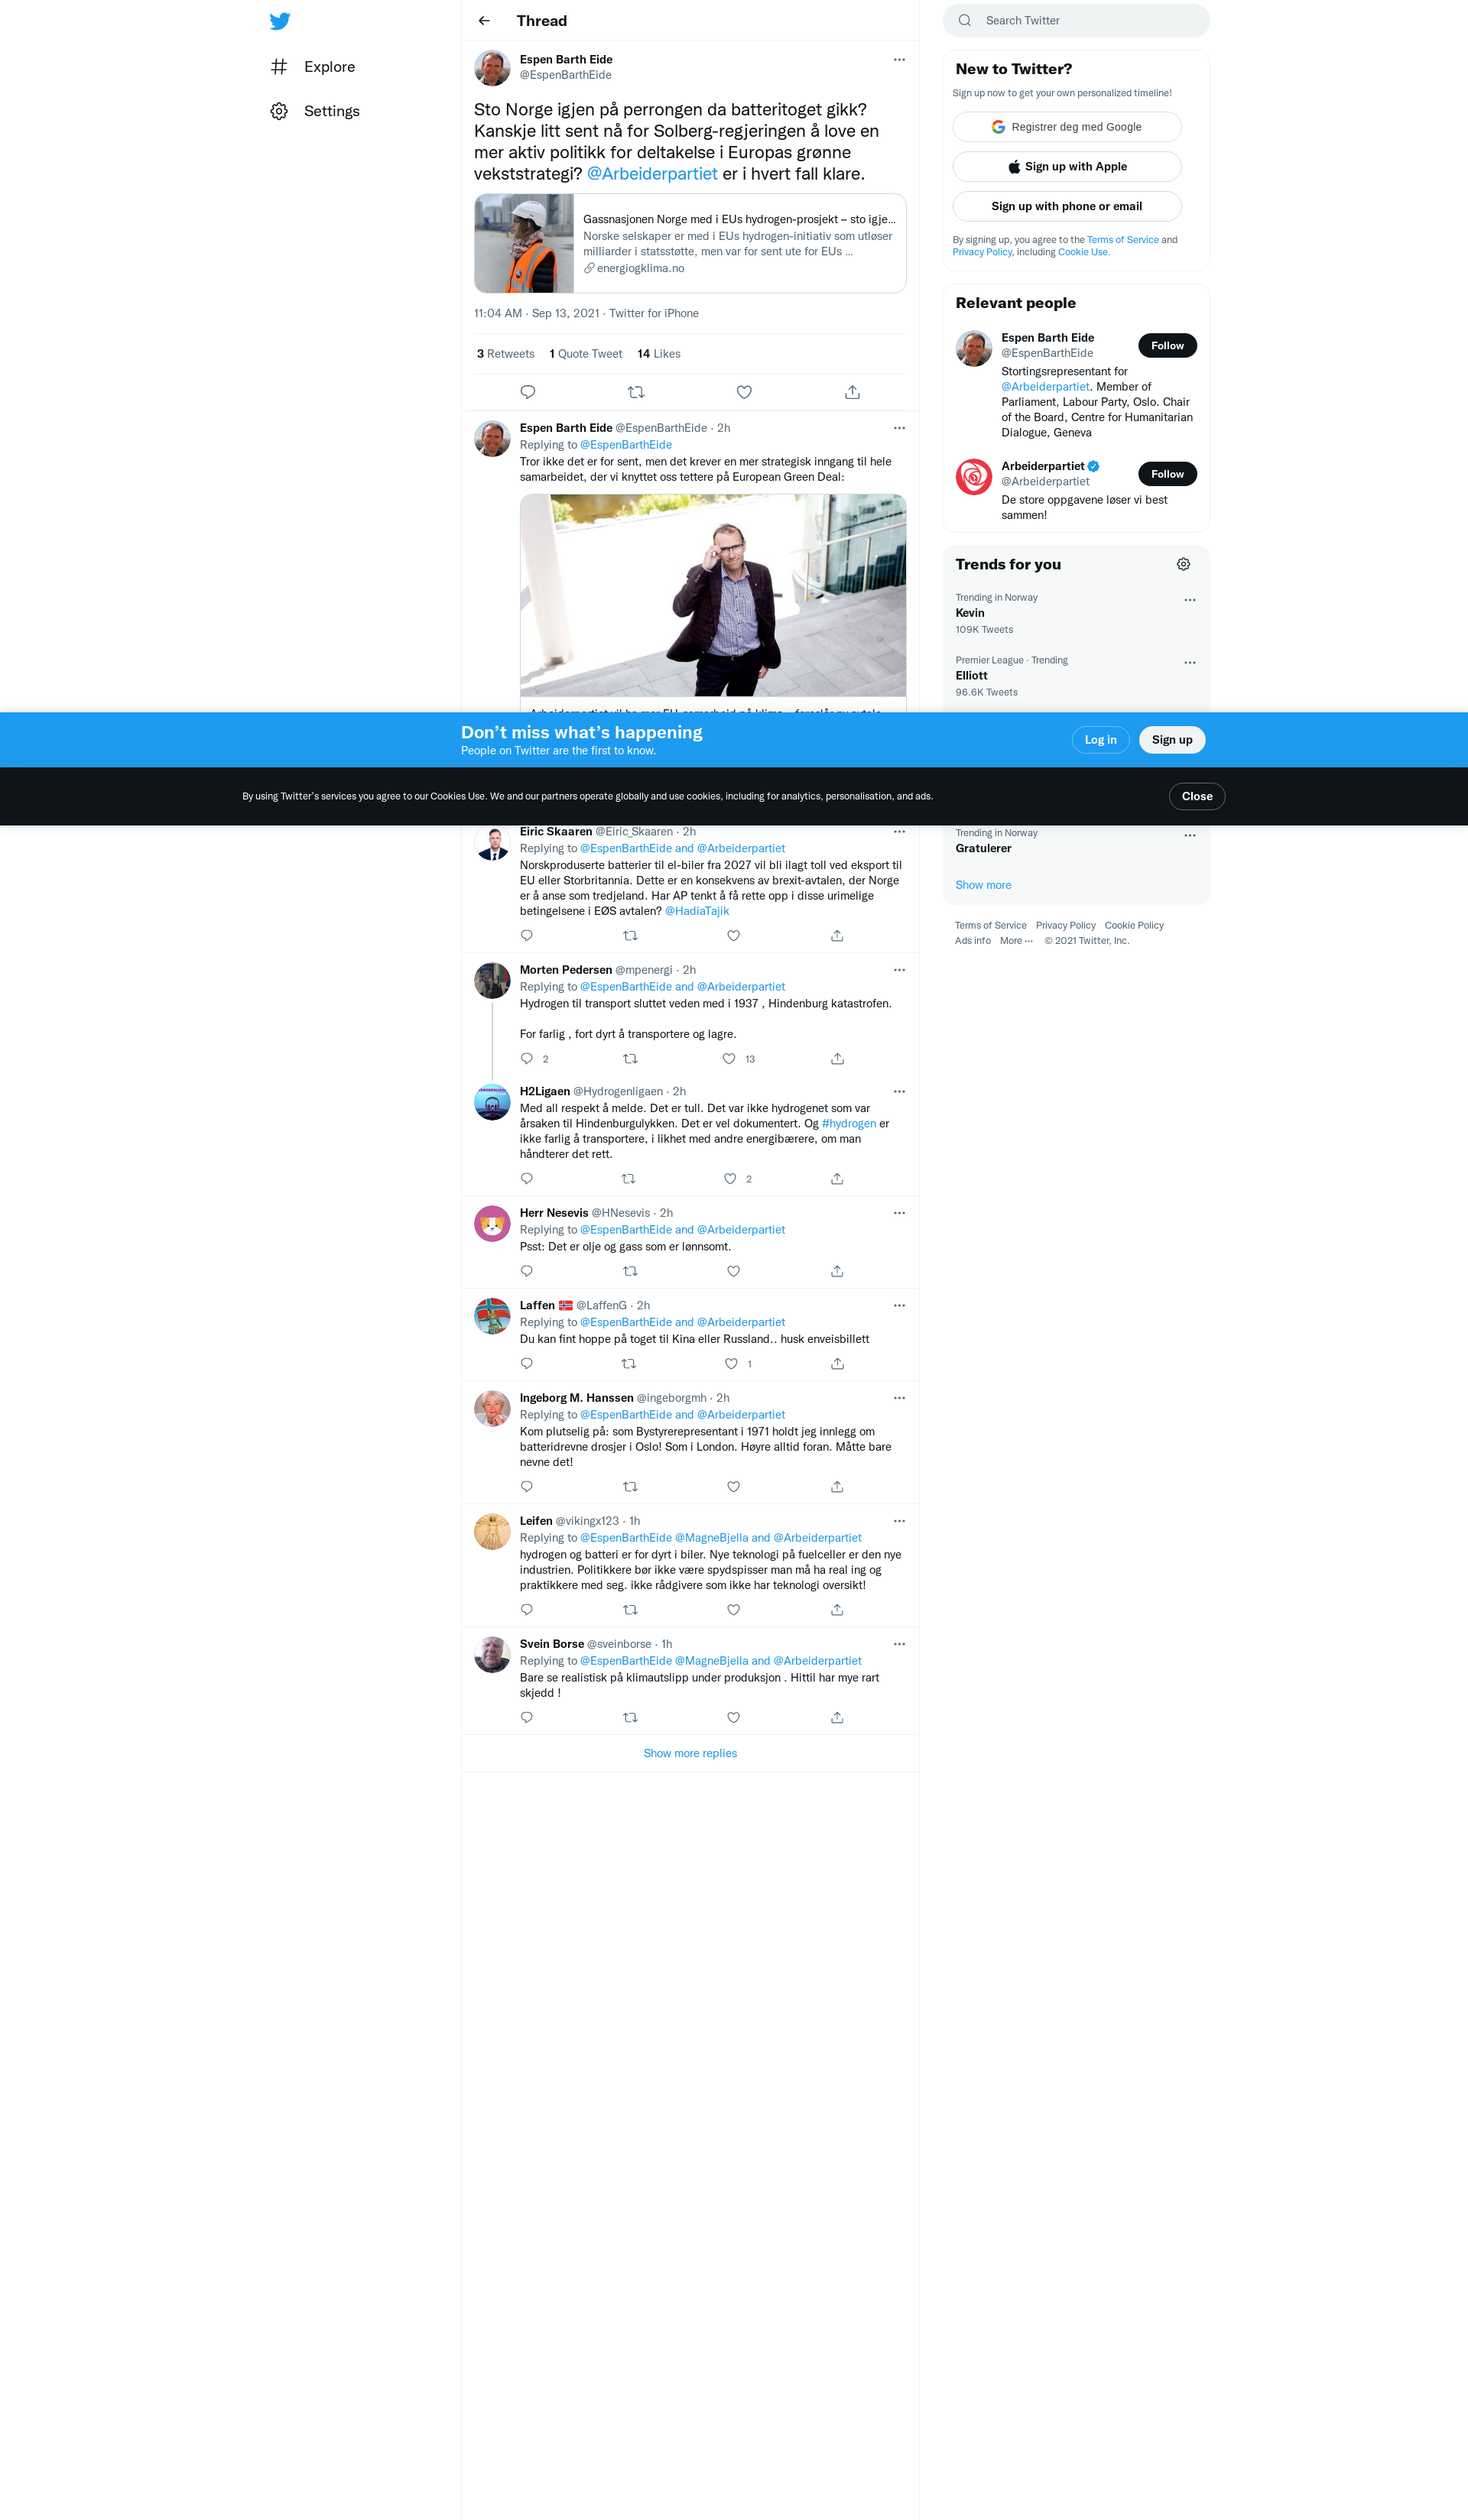The width and height of the screenshot is (1468, 2520).
Task: Open more options on Eiric Skaaren's reply
Action: pos(899,832)
